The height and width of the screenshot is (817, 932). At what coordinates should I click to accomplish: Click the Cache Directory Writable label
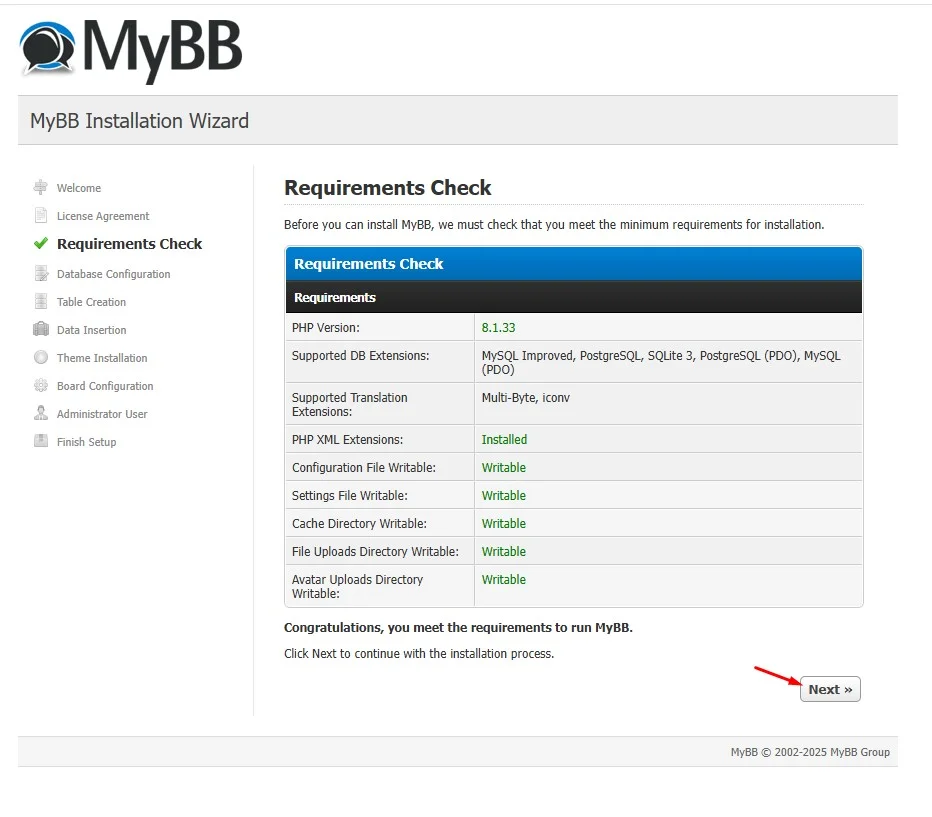[359, 523]
